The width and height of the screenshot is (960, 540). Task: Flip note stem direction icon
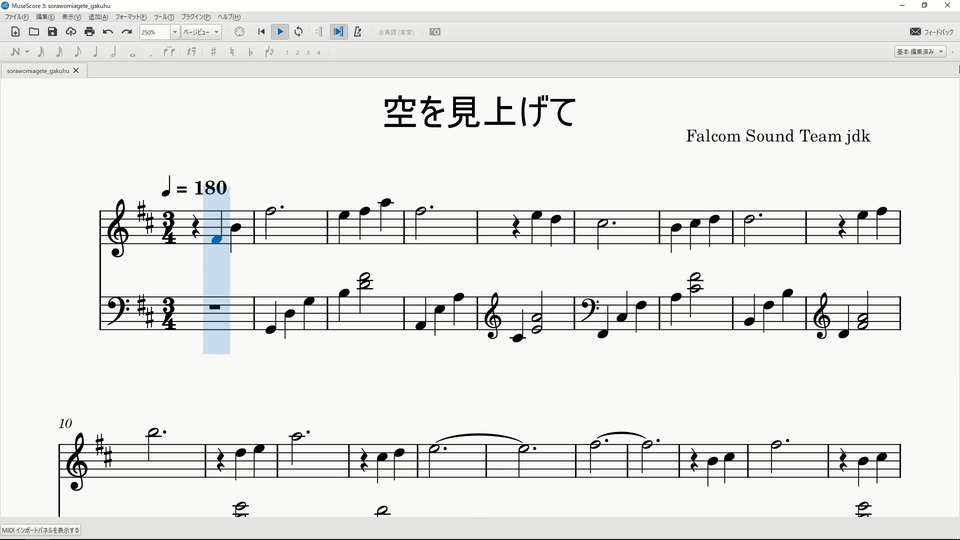[x=269, y=52]
